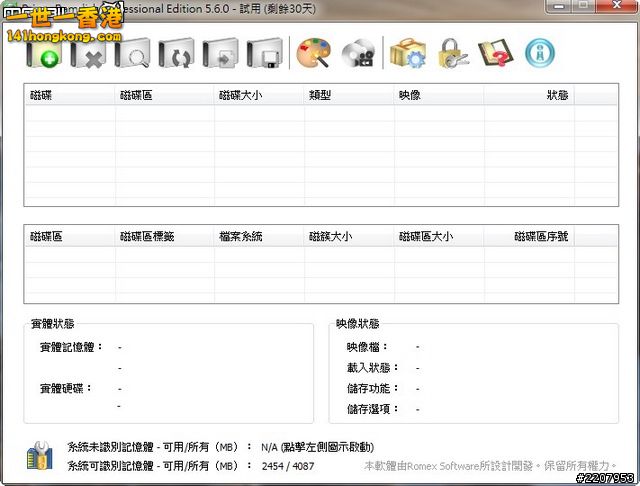Click the create new disk icon
Image resolution: width=640 pixels, height=486 pixels.
tap(45, 53)
